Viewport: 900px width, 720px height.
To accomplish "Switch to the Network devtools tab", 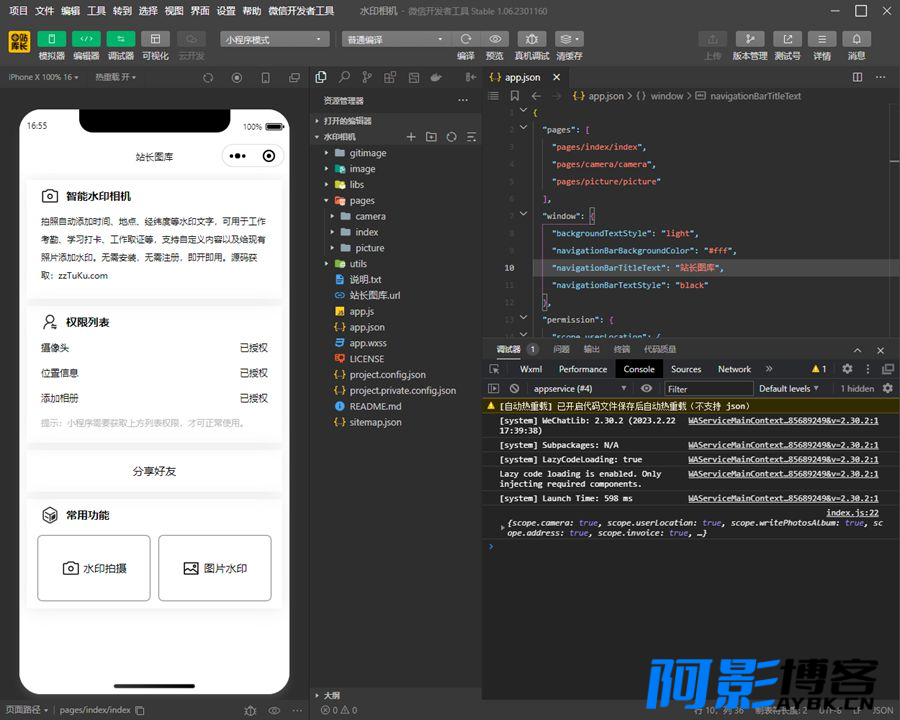I will coord(734,369).
